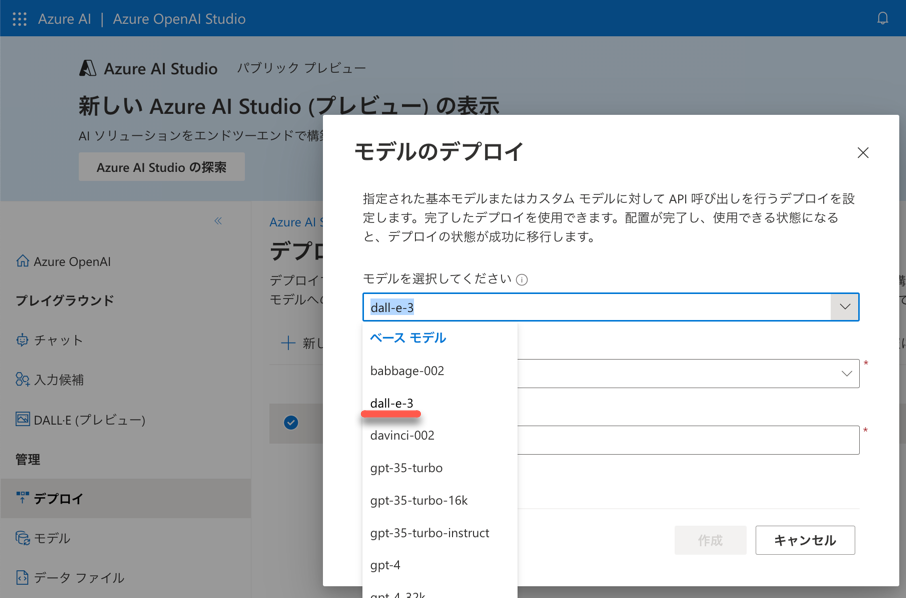
Task: Click the info icon next to モデルを選択してください
Action: point(522,280)
